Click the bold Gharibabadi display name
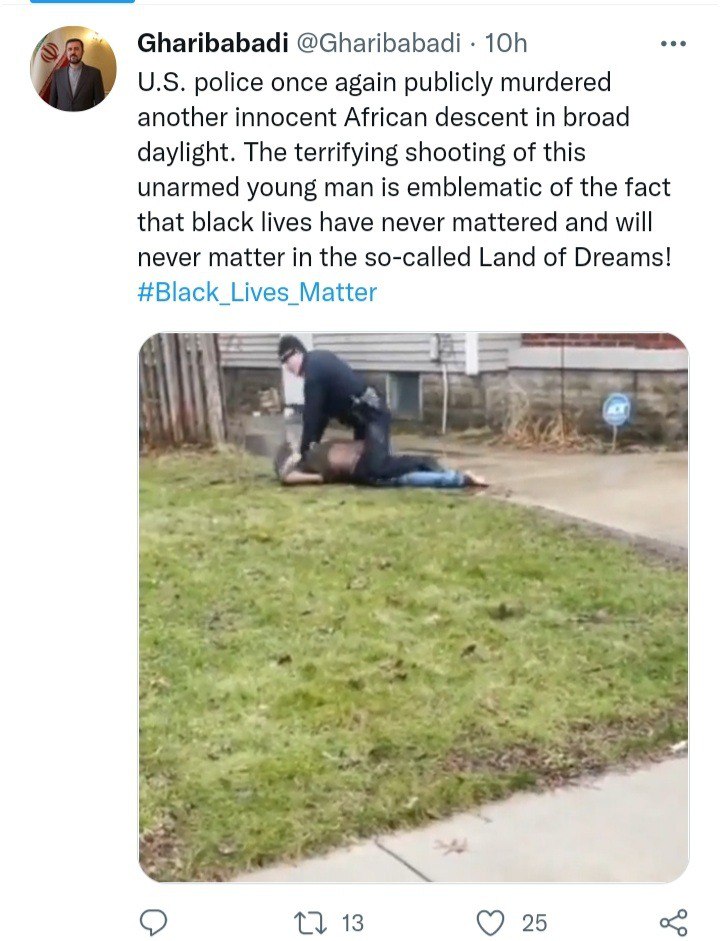The image size is (720, 941). (213, 43)
